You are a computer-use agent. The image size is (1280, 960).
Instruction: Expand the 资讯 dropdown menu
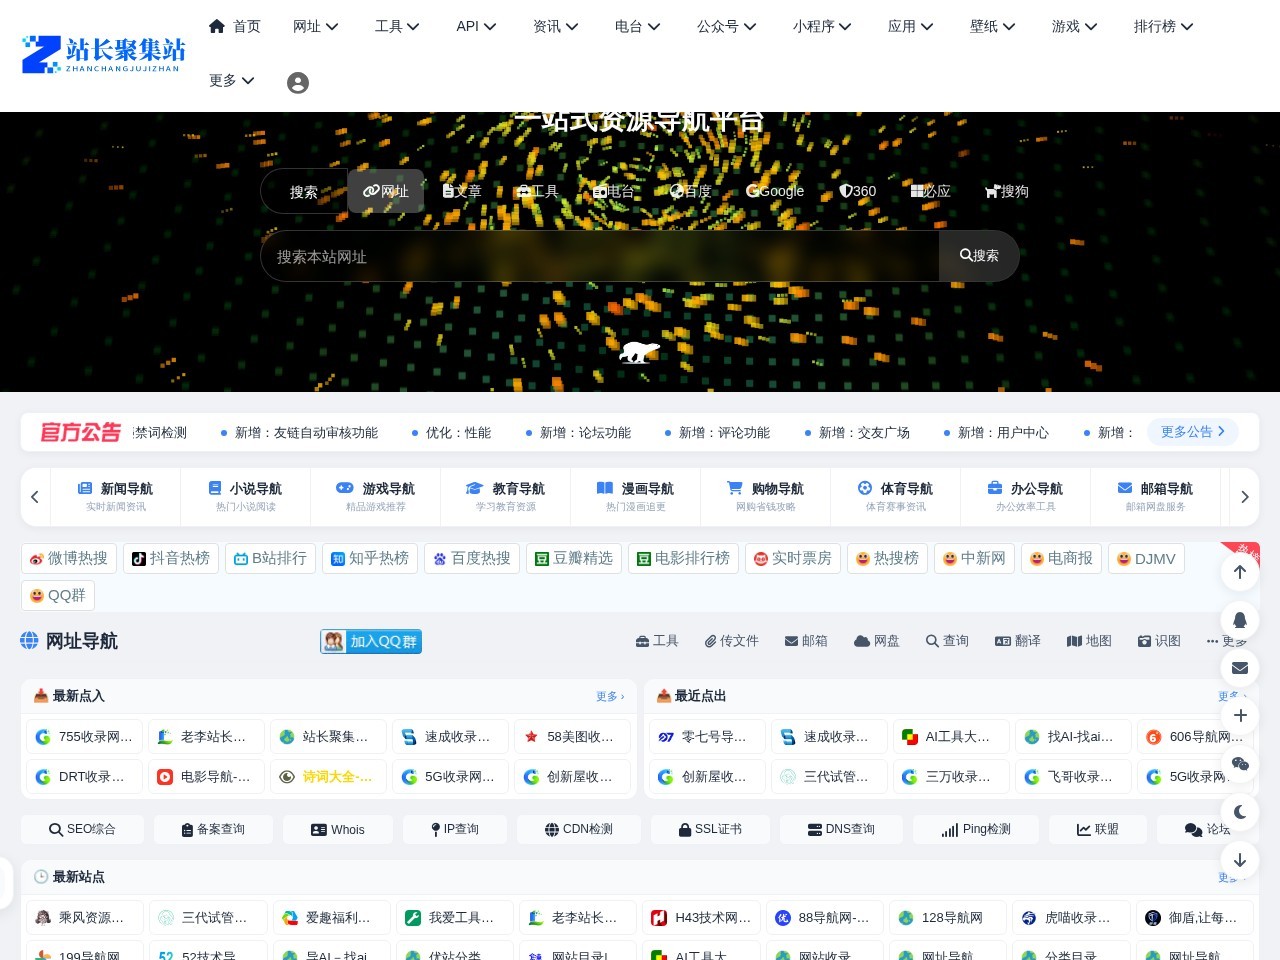click(x=556, y=27)
